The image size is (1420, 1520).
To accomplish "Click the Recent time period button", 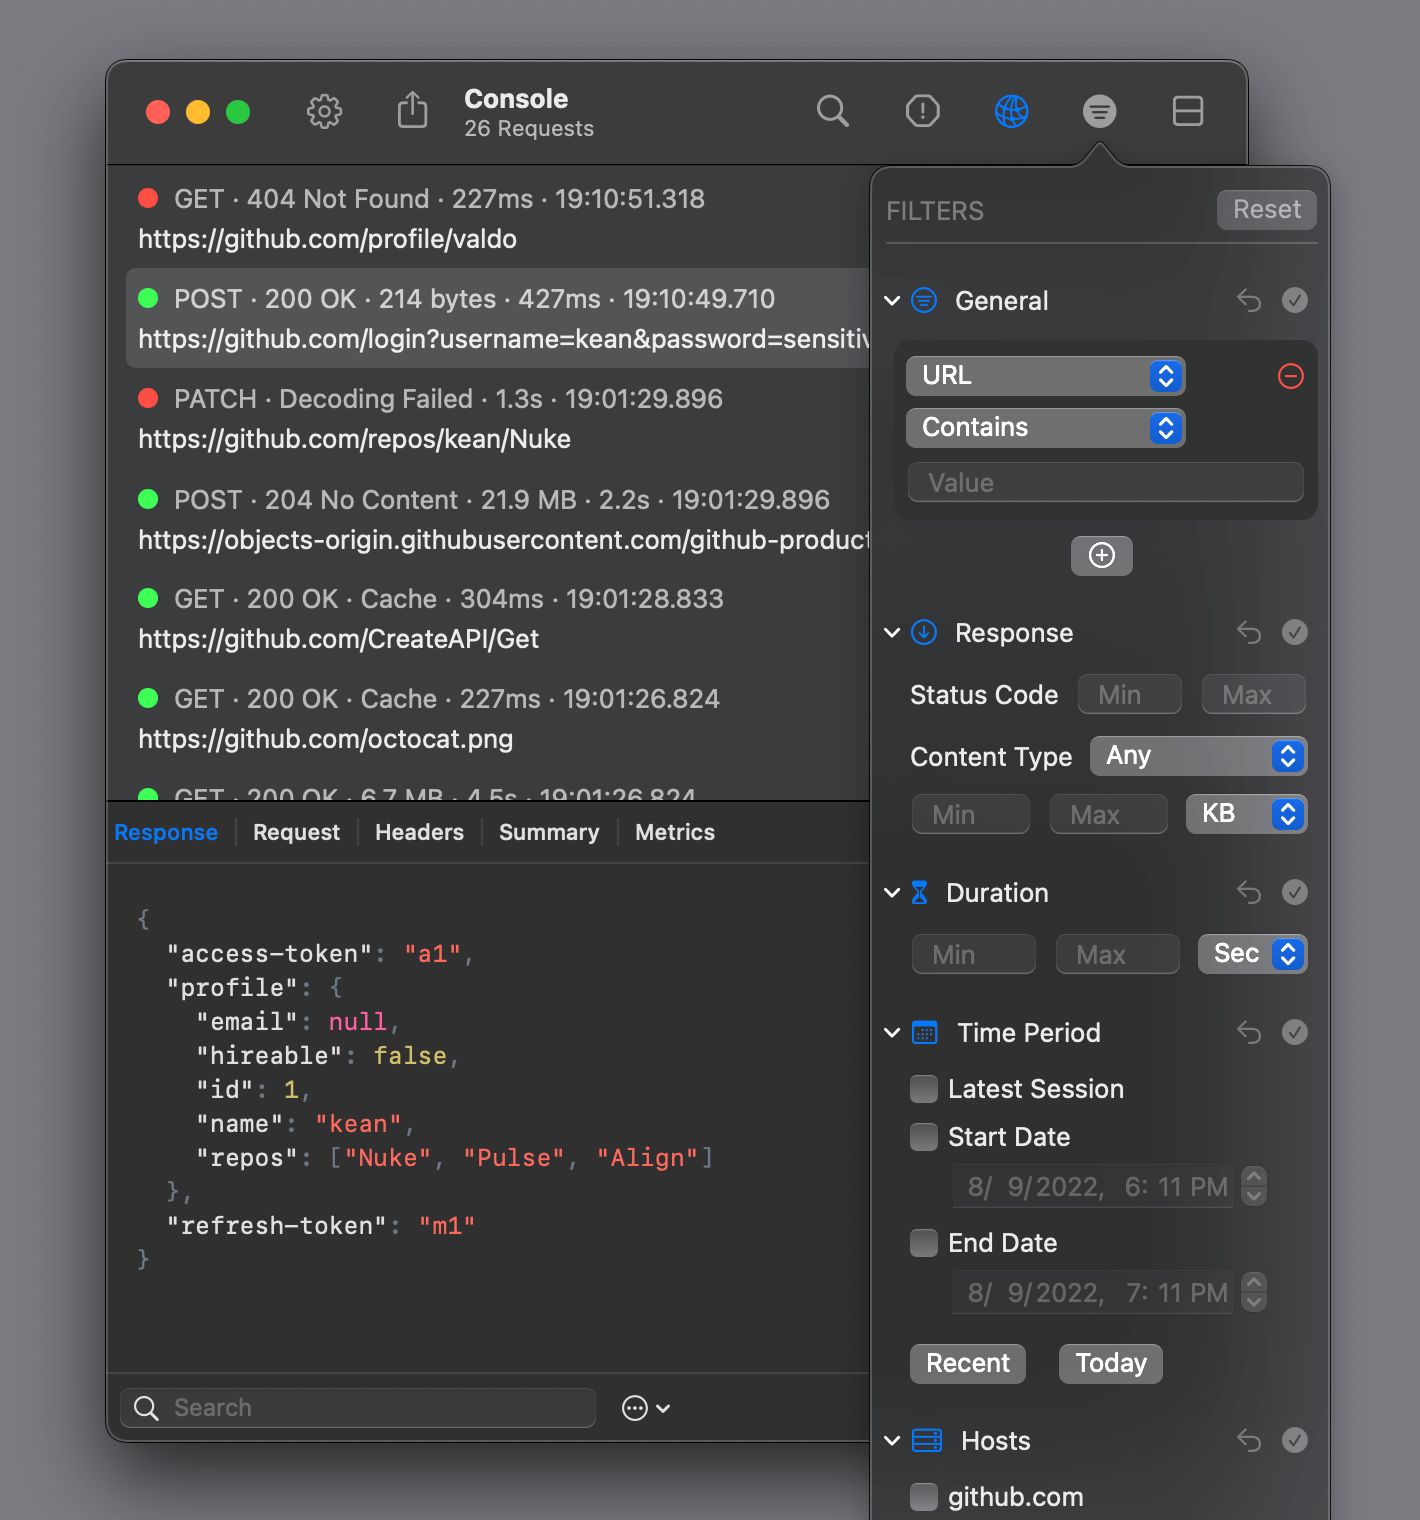I will pyautogui.click(x=968, y=1364).
